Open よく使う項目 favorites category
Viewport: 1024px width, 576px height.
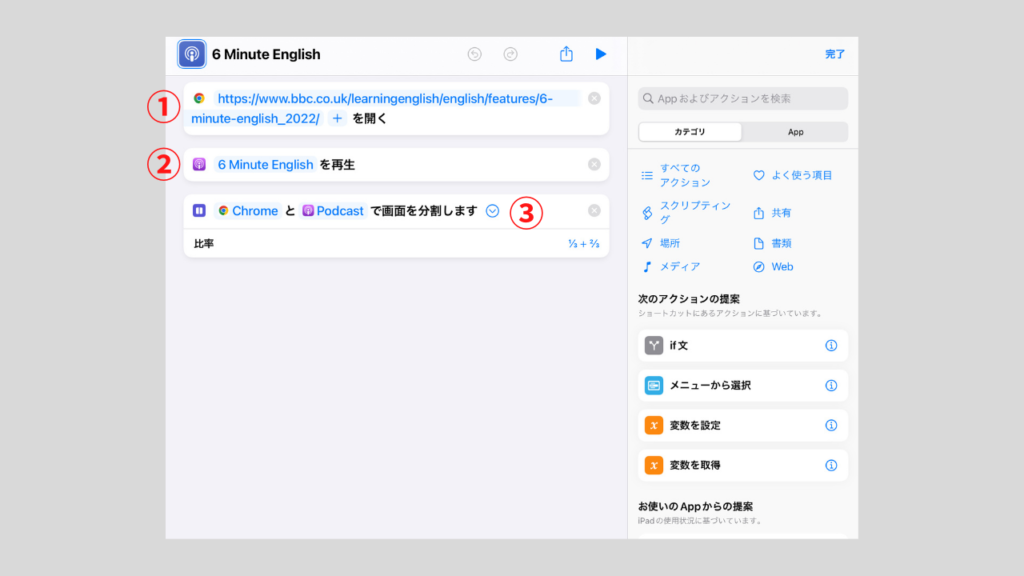[x=793, y=175]
